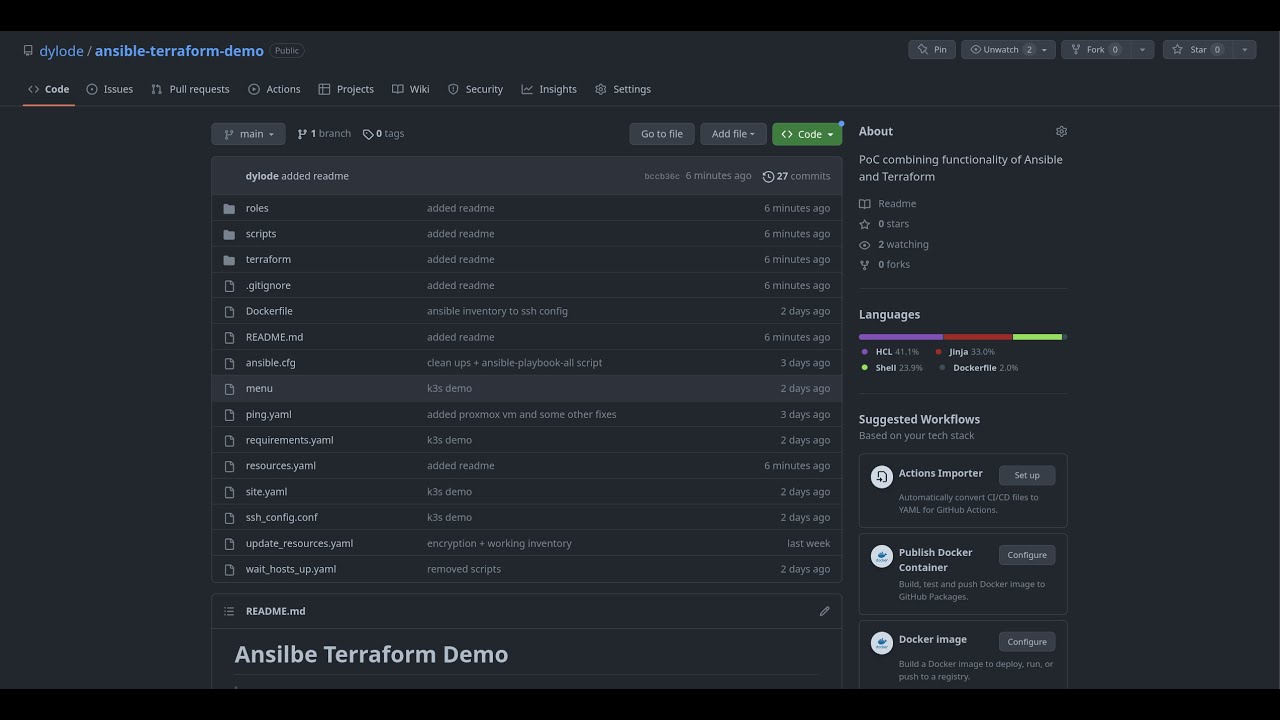Click the repository icon beside dylode

pyautogui.click(x=28, y=50)
